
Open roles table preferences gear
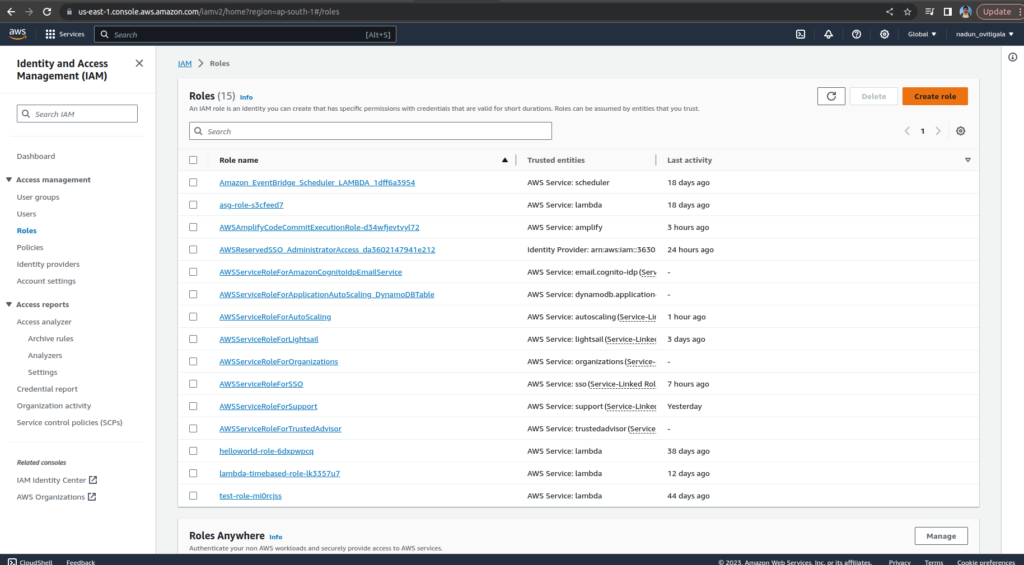tap(960, 131)
